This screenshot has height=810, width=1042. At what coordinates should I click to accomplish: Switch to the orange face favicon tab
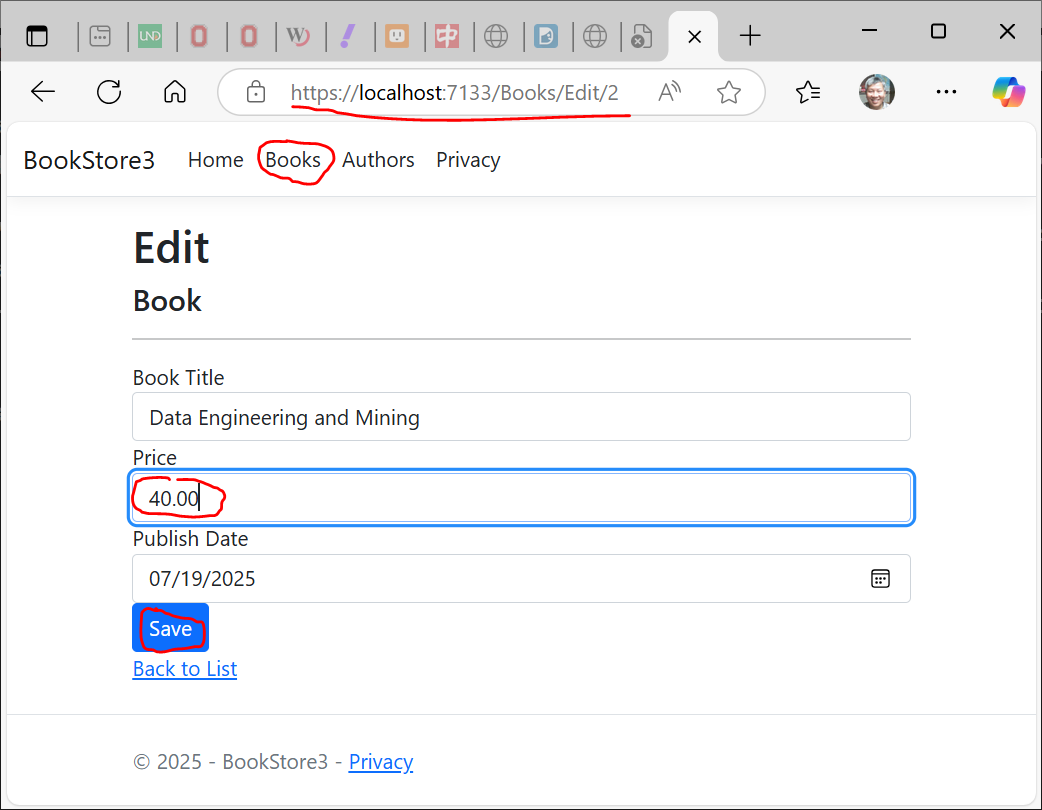[397, 36]
